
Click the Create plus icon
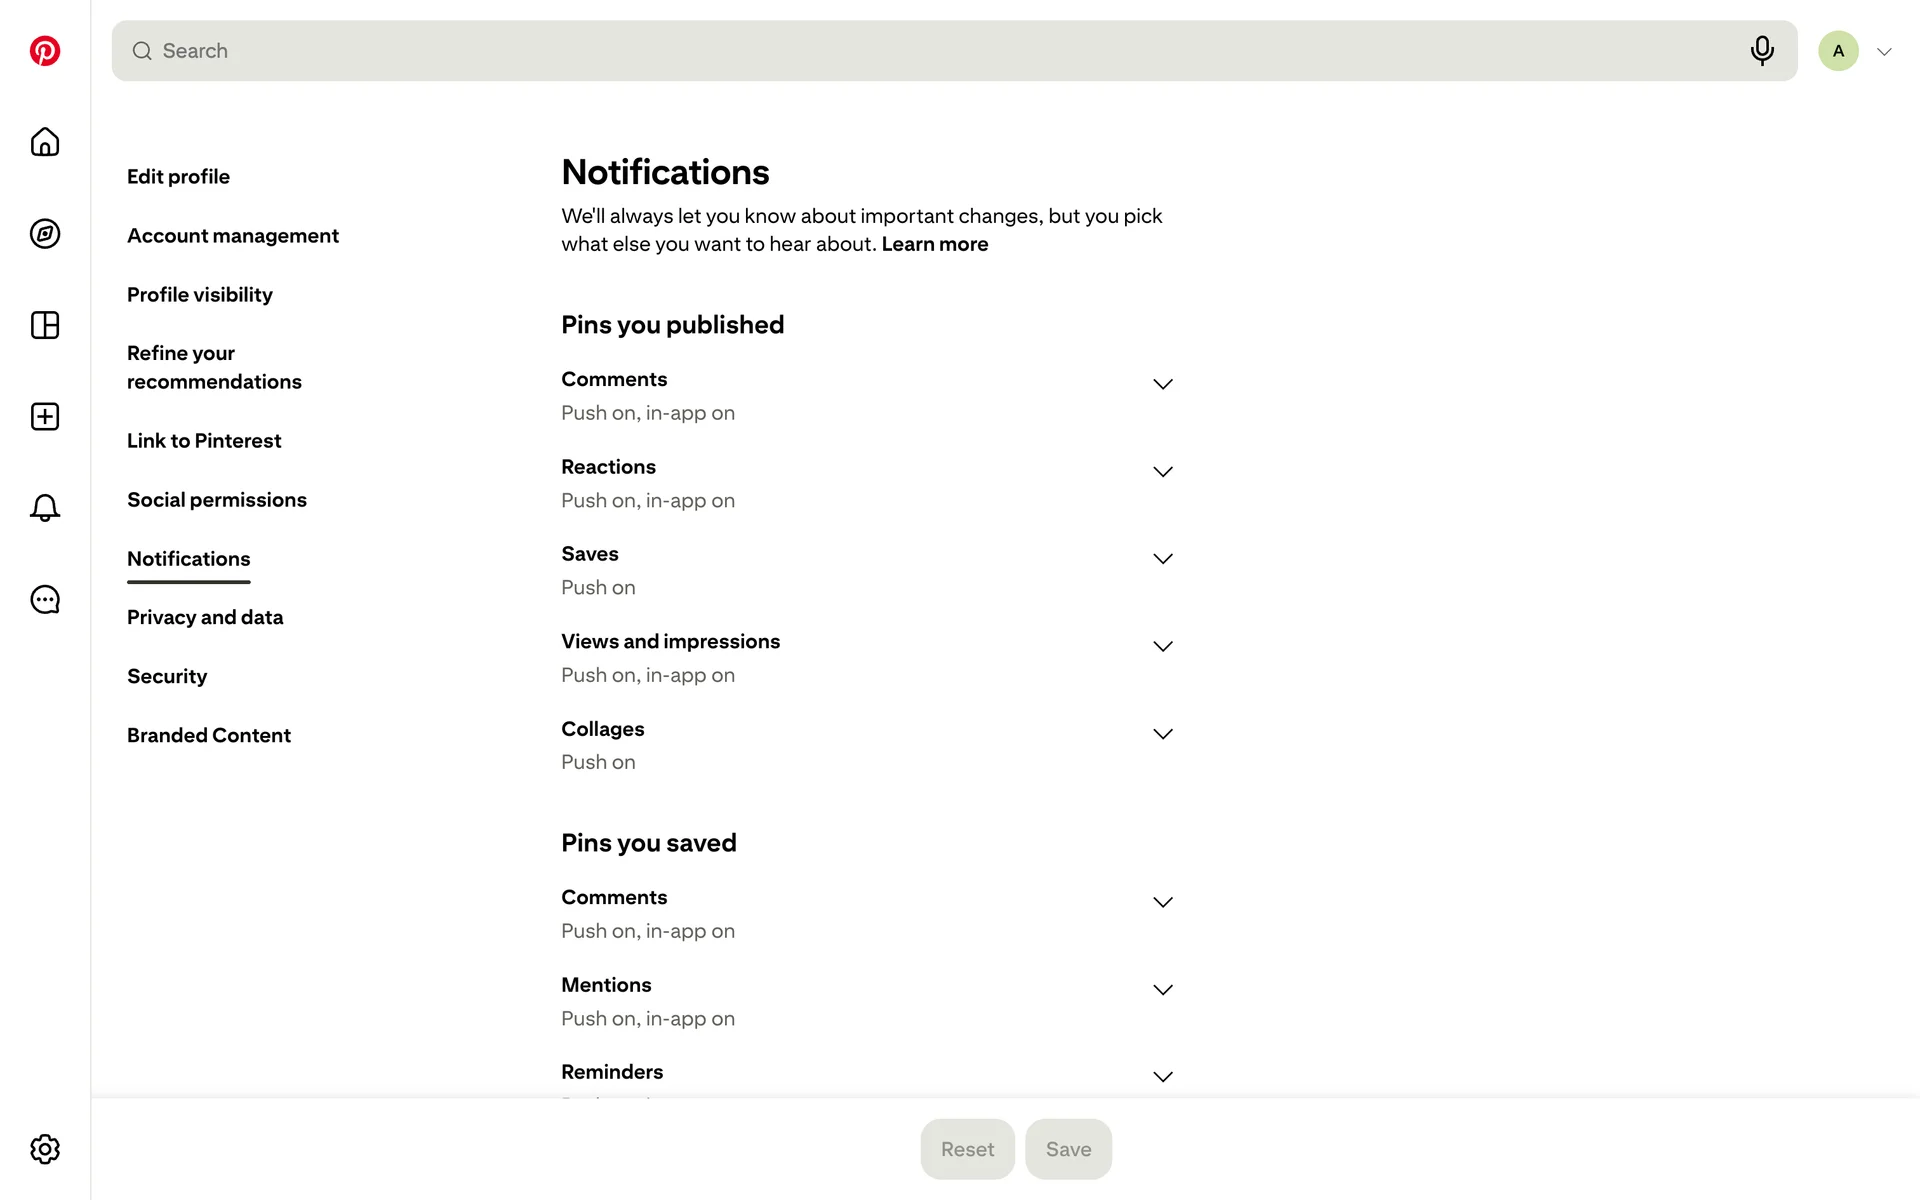point(45,417)
